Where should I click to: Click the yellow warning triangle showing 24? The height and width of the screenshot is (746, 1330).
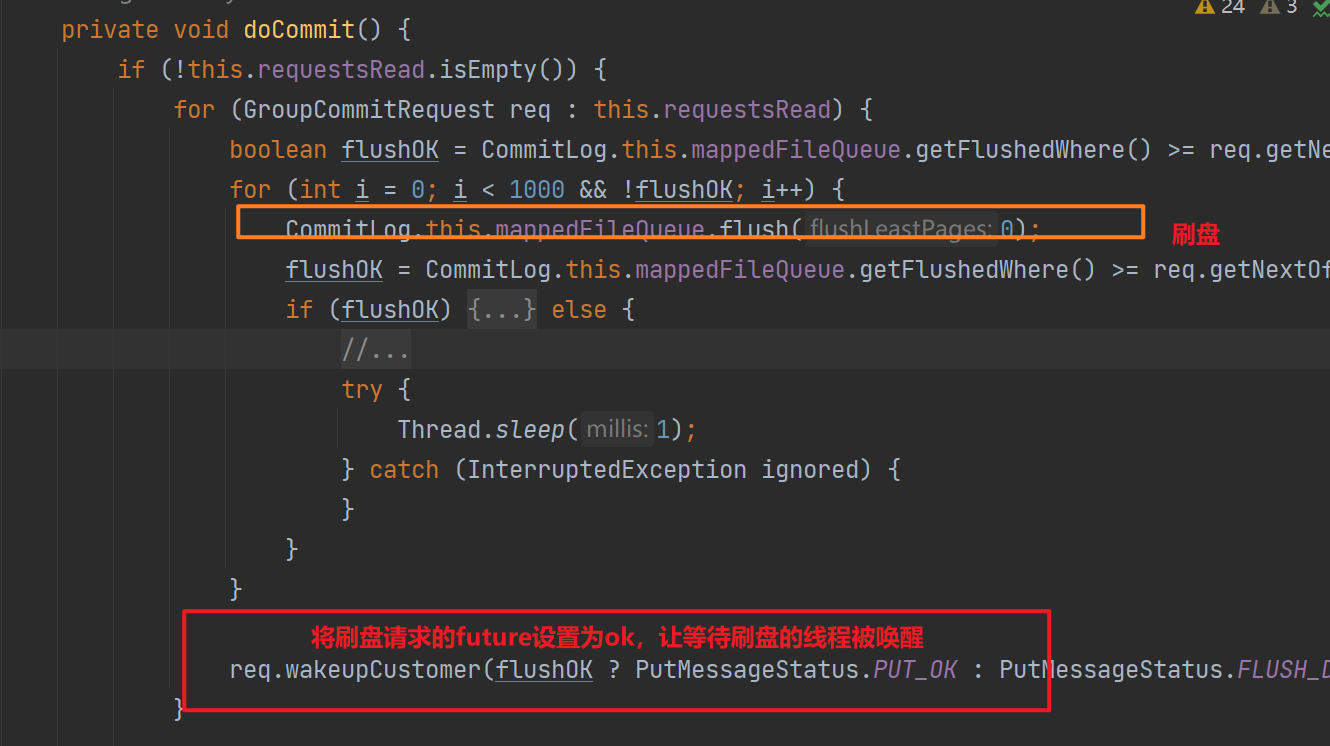1204,7
